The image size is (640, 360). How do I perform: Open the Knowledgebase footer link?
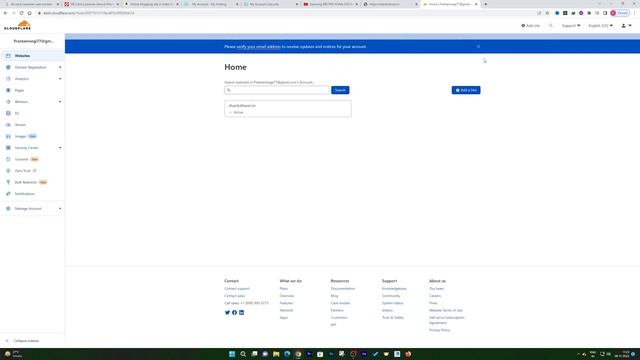pyautogui.click(x=394, y=289)
